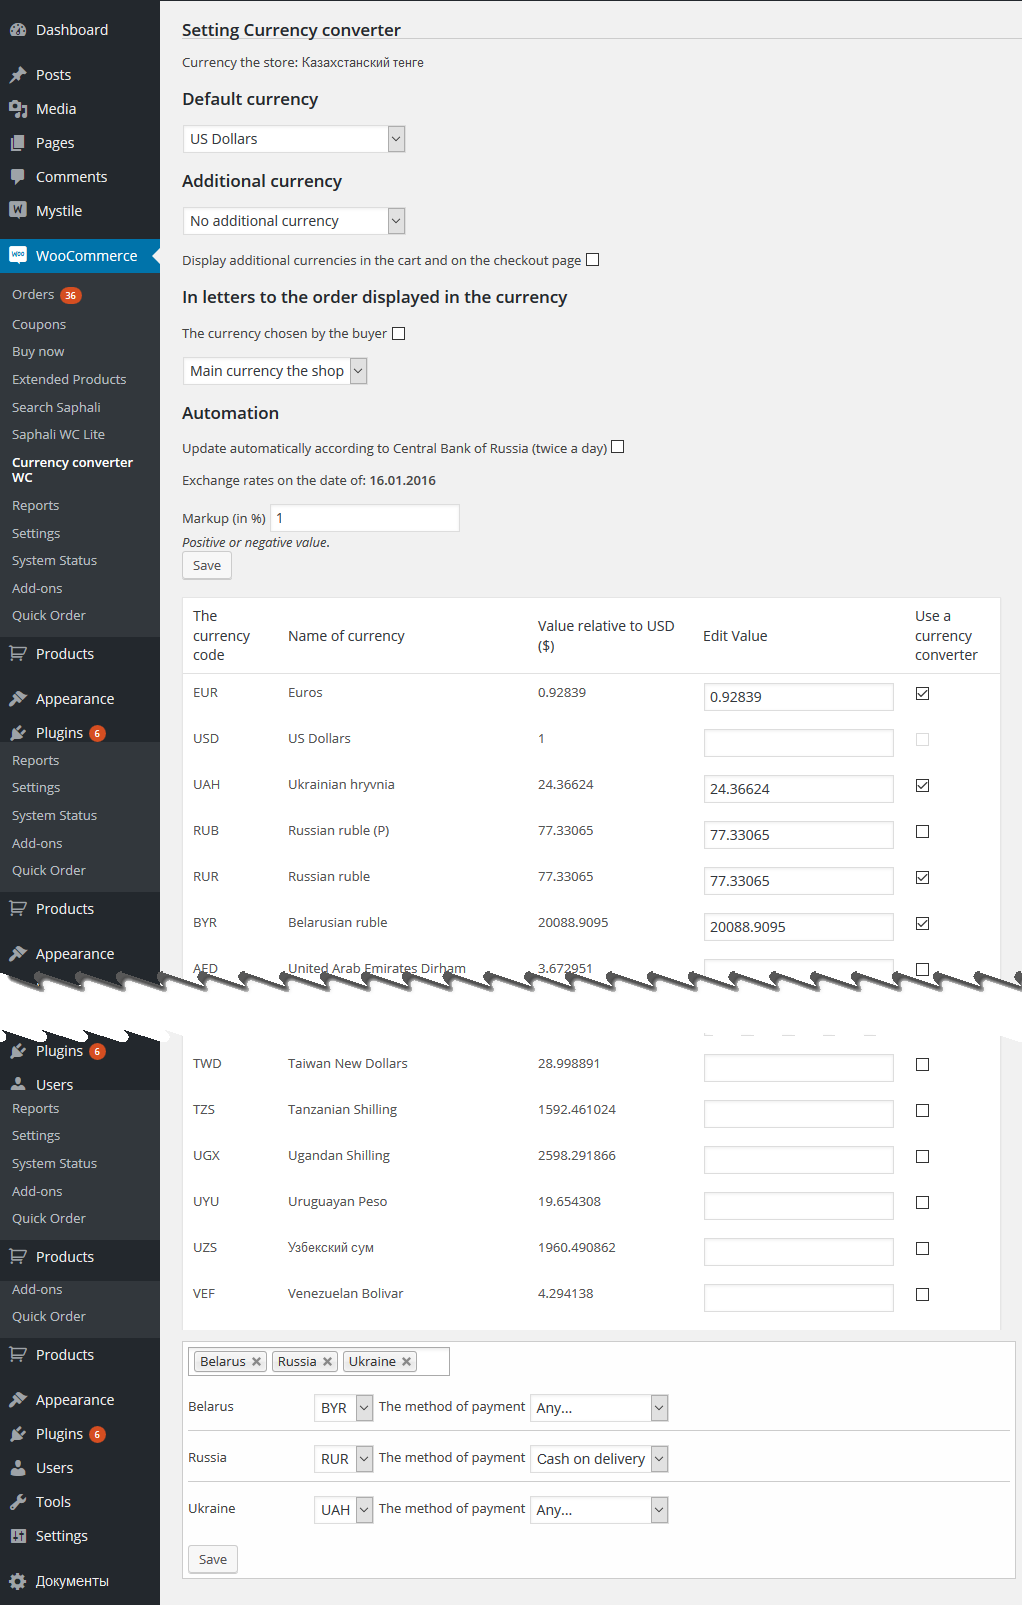Open Search Saphali in the sidebar
The width and height of the screenshot is (1022, 1605).
tap(56, 408)
